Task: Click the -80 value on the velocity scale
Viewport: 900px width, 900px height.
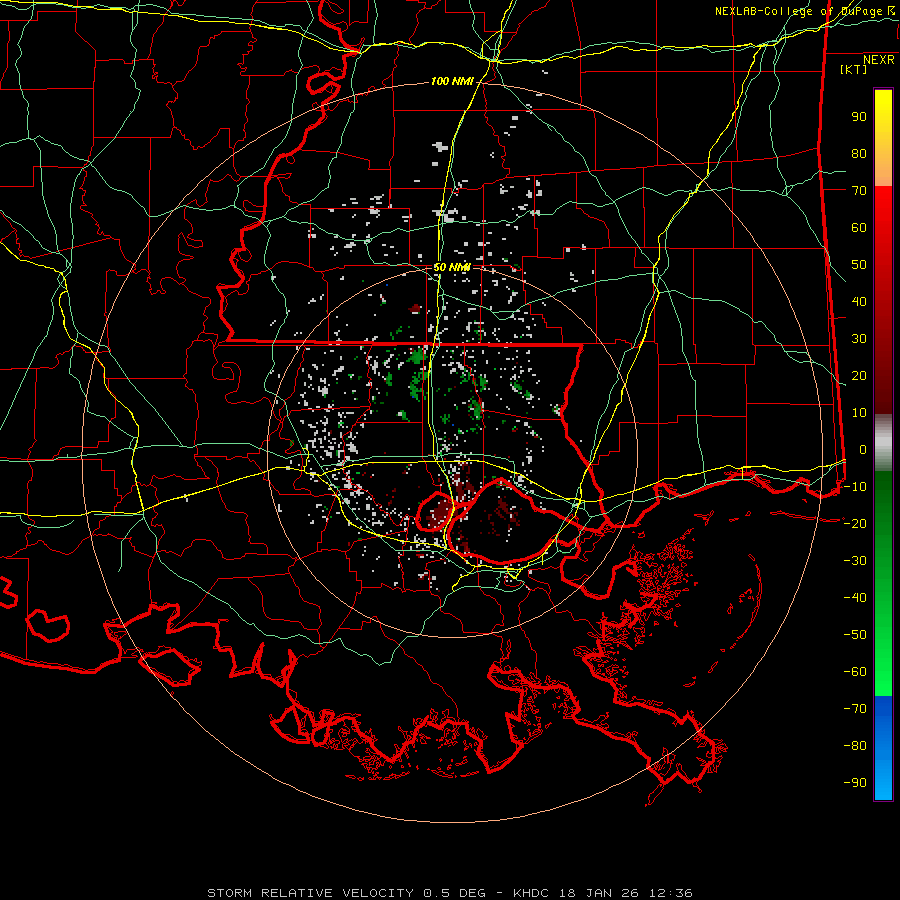Action: pos(855,746)
